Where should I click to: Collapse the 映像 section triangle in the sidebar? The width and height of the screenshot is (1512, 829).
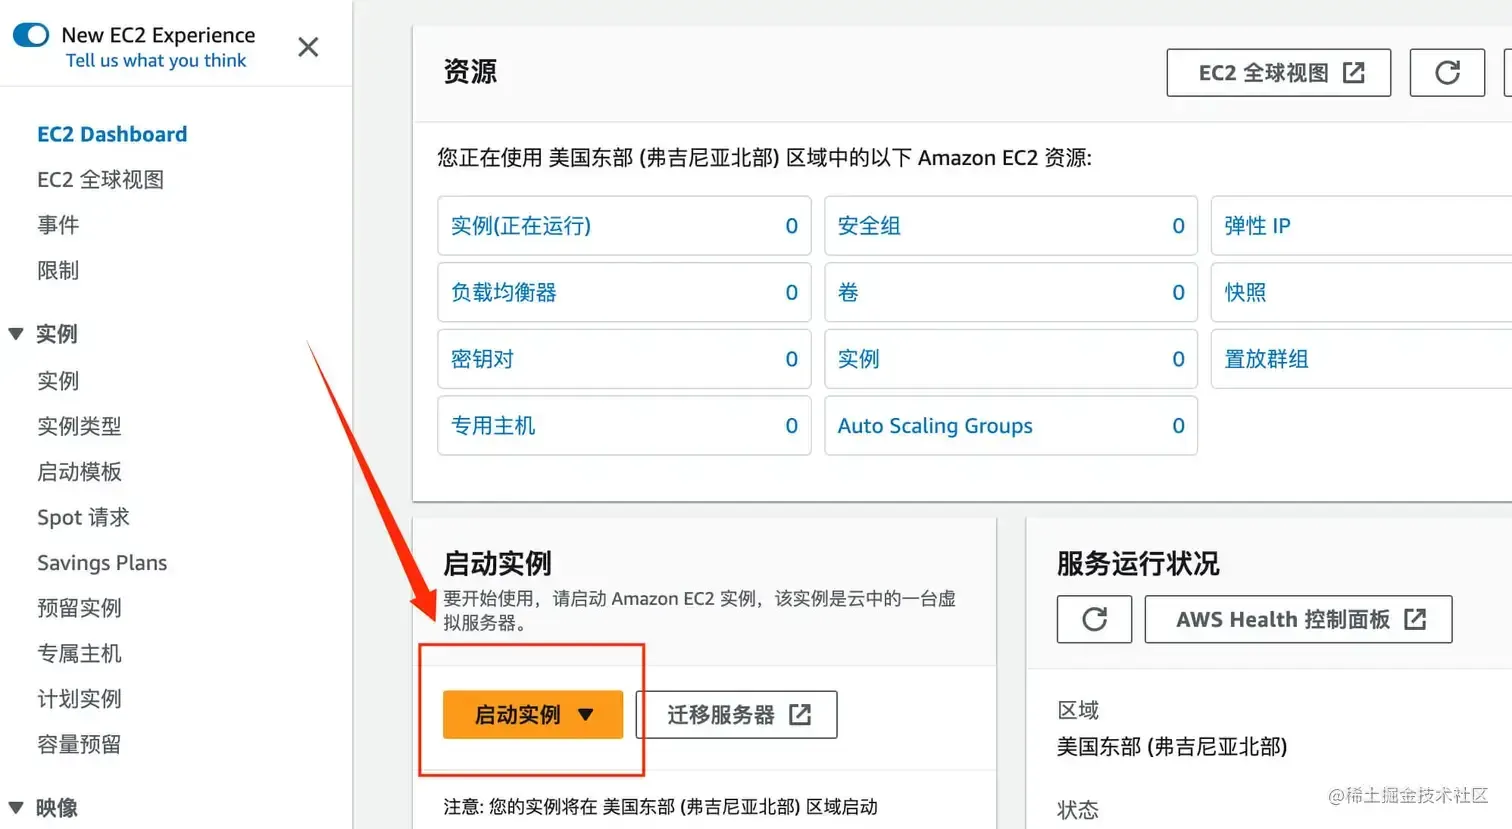(16, 808)
